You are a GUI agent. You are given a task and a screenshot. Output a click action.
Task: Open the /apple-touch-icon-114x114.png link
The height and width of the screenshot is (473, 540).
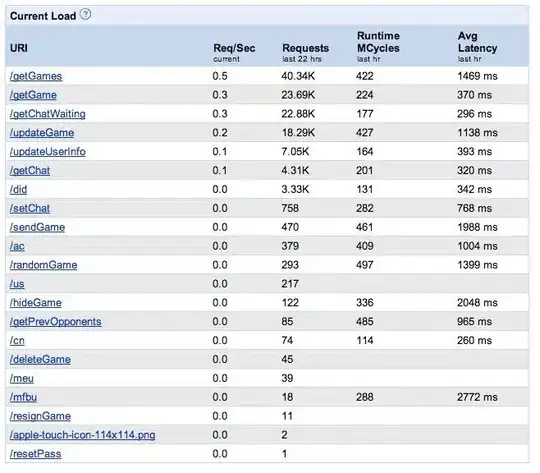pyautogui.click(x=82, y=435)
